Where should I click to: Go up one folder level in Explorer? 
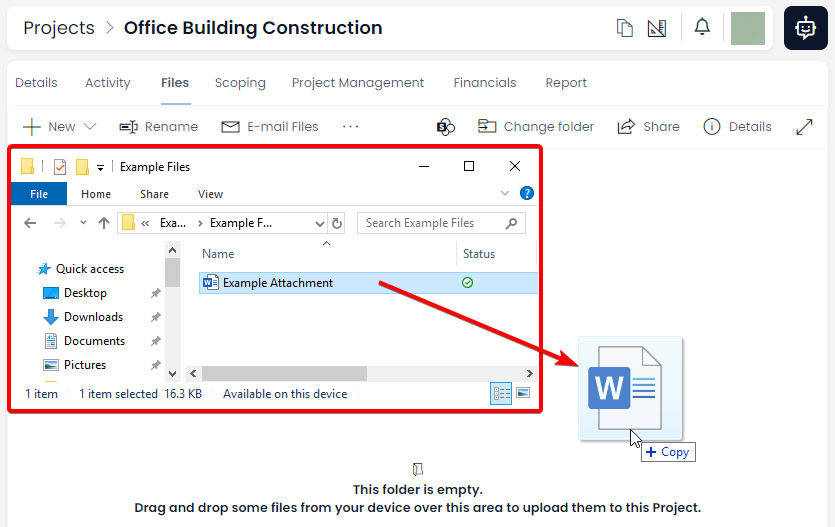[103, 223]
